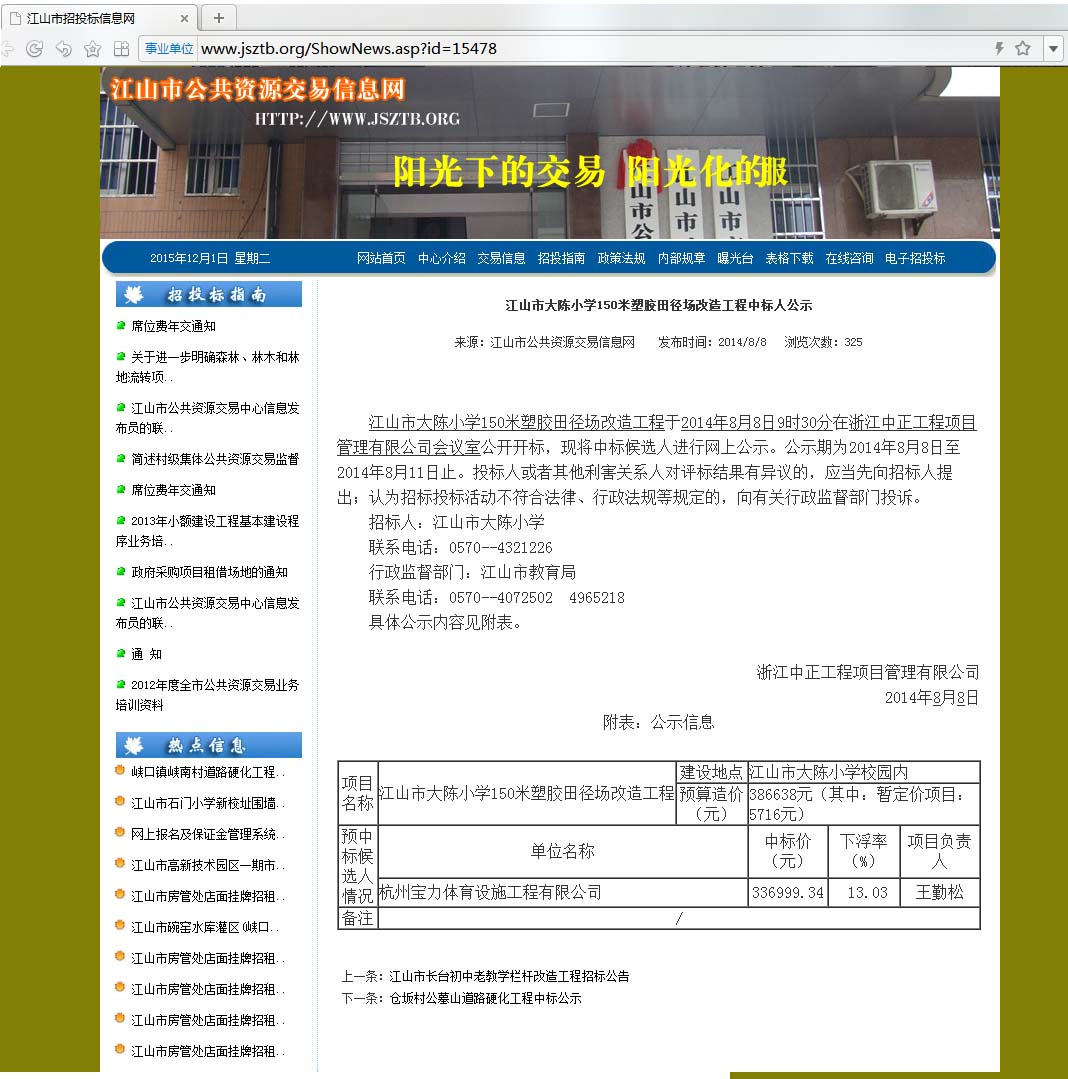Screen dimensions: 1068x1079
Task: Bookmark page with address bar star icon
Action: (1023, 48)
